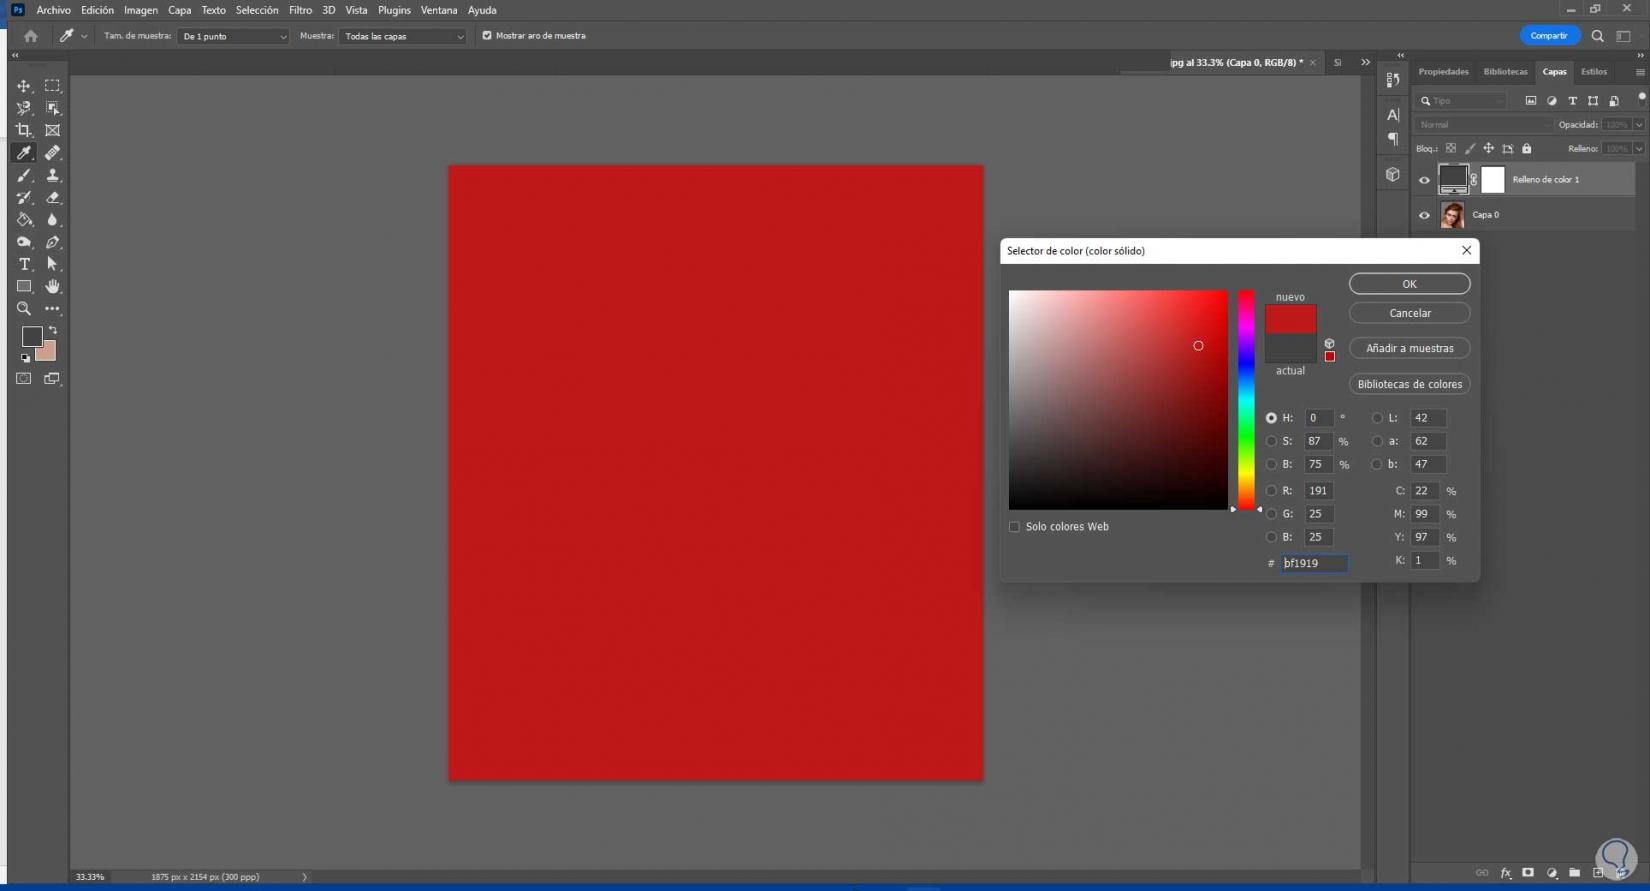Open the Tam. de muestra dropdown
1650x891 pixels.
pyautogui.click(x=233, y=36)
